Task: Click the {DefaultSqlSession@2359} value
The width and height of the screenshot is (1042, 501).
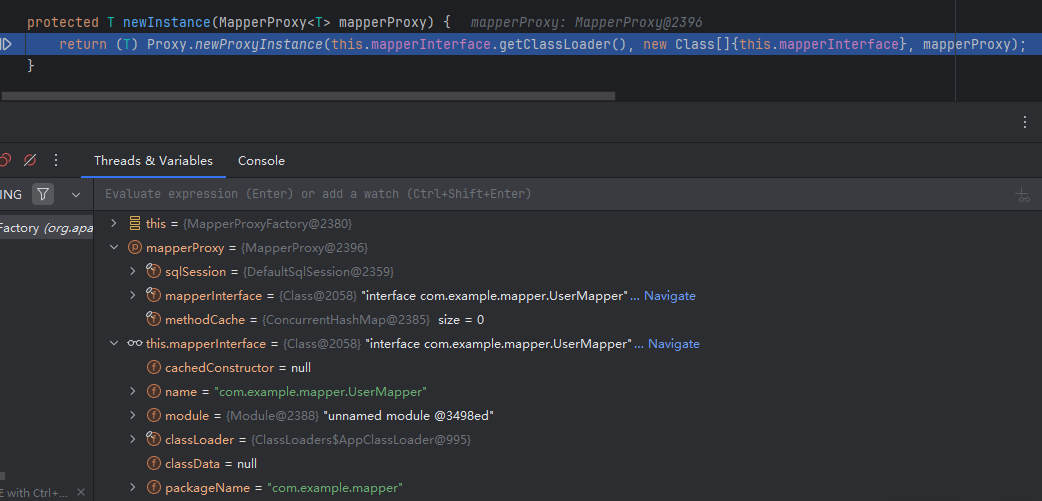Action: (318, 272)
